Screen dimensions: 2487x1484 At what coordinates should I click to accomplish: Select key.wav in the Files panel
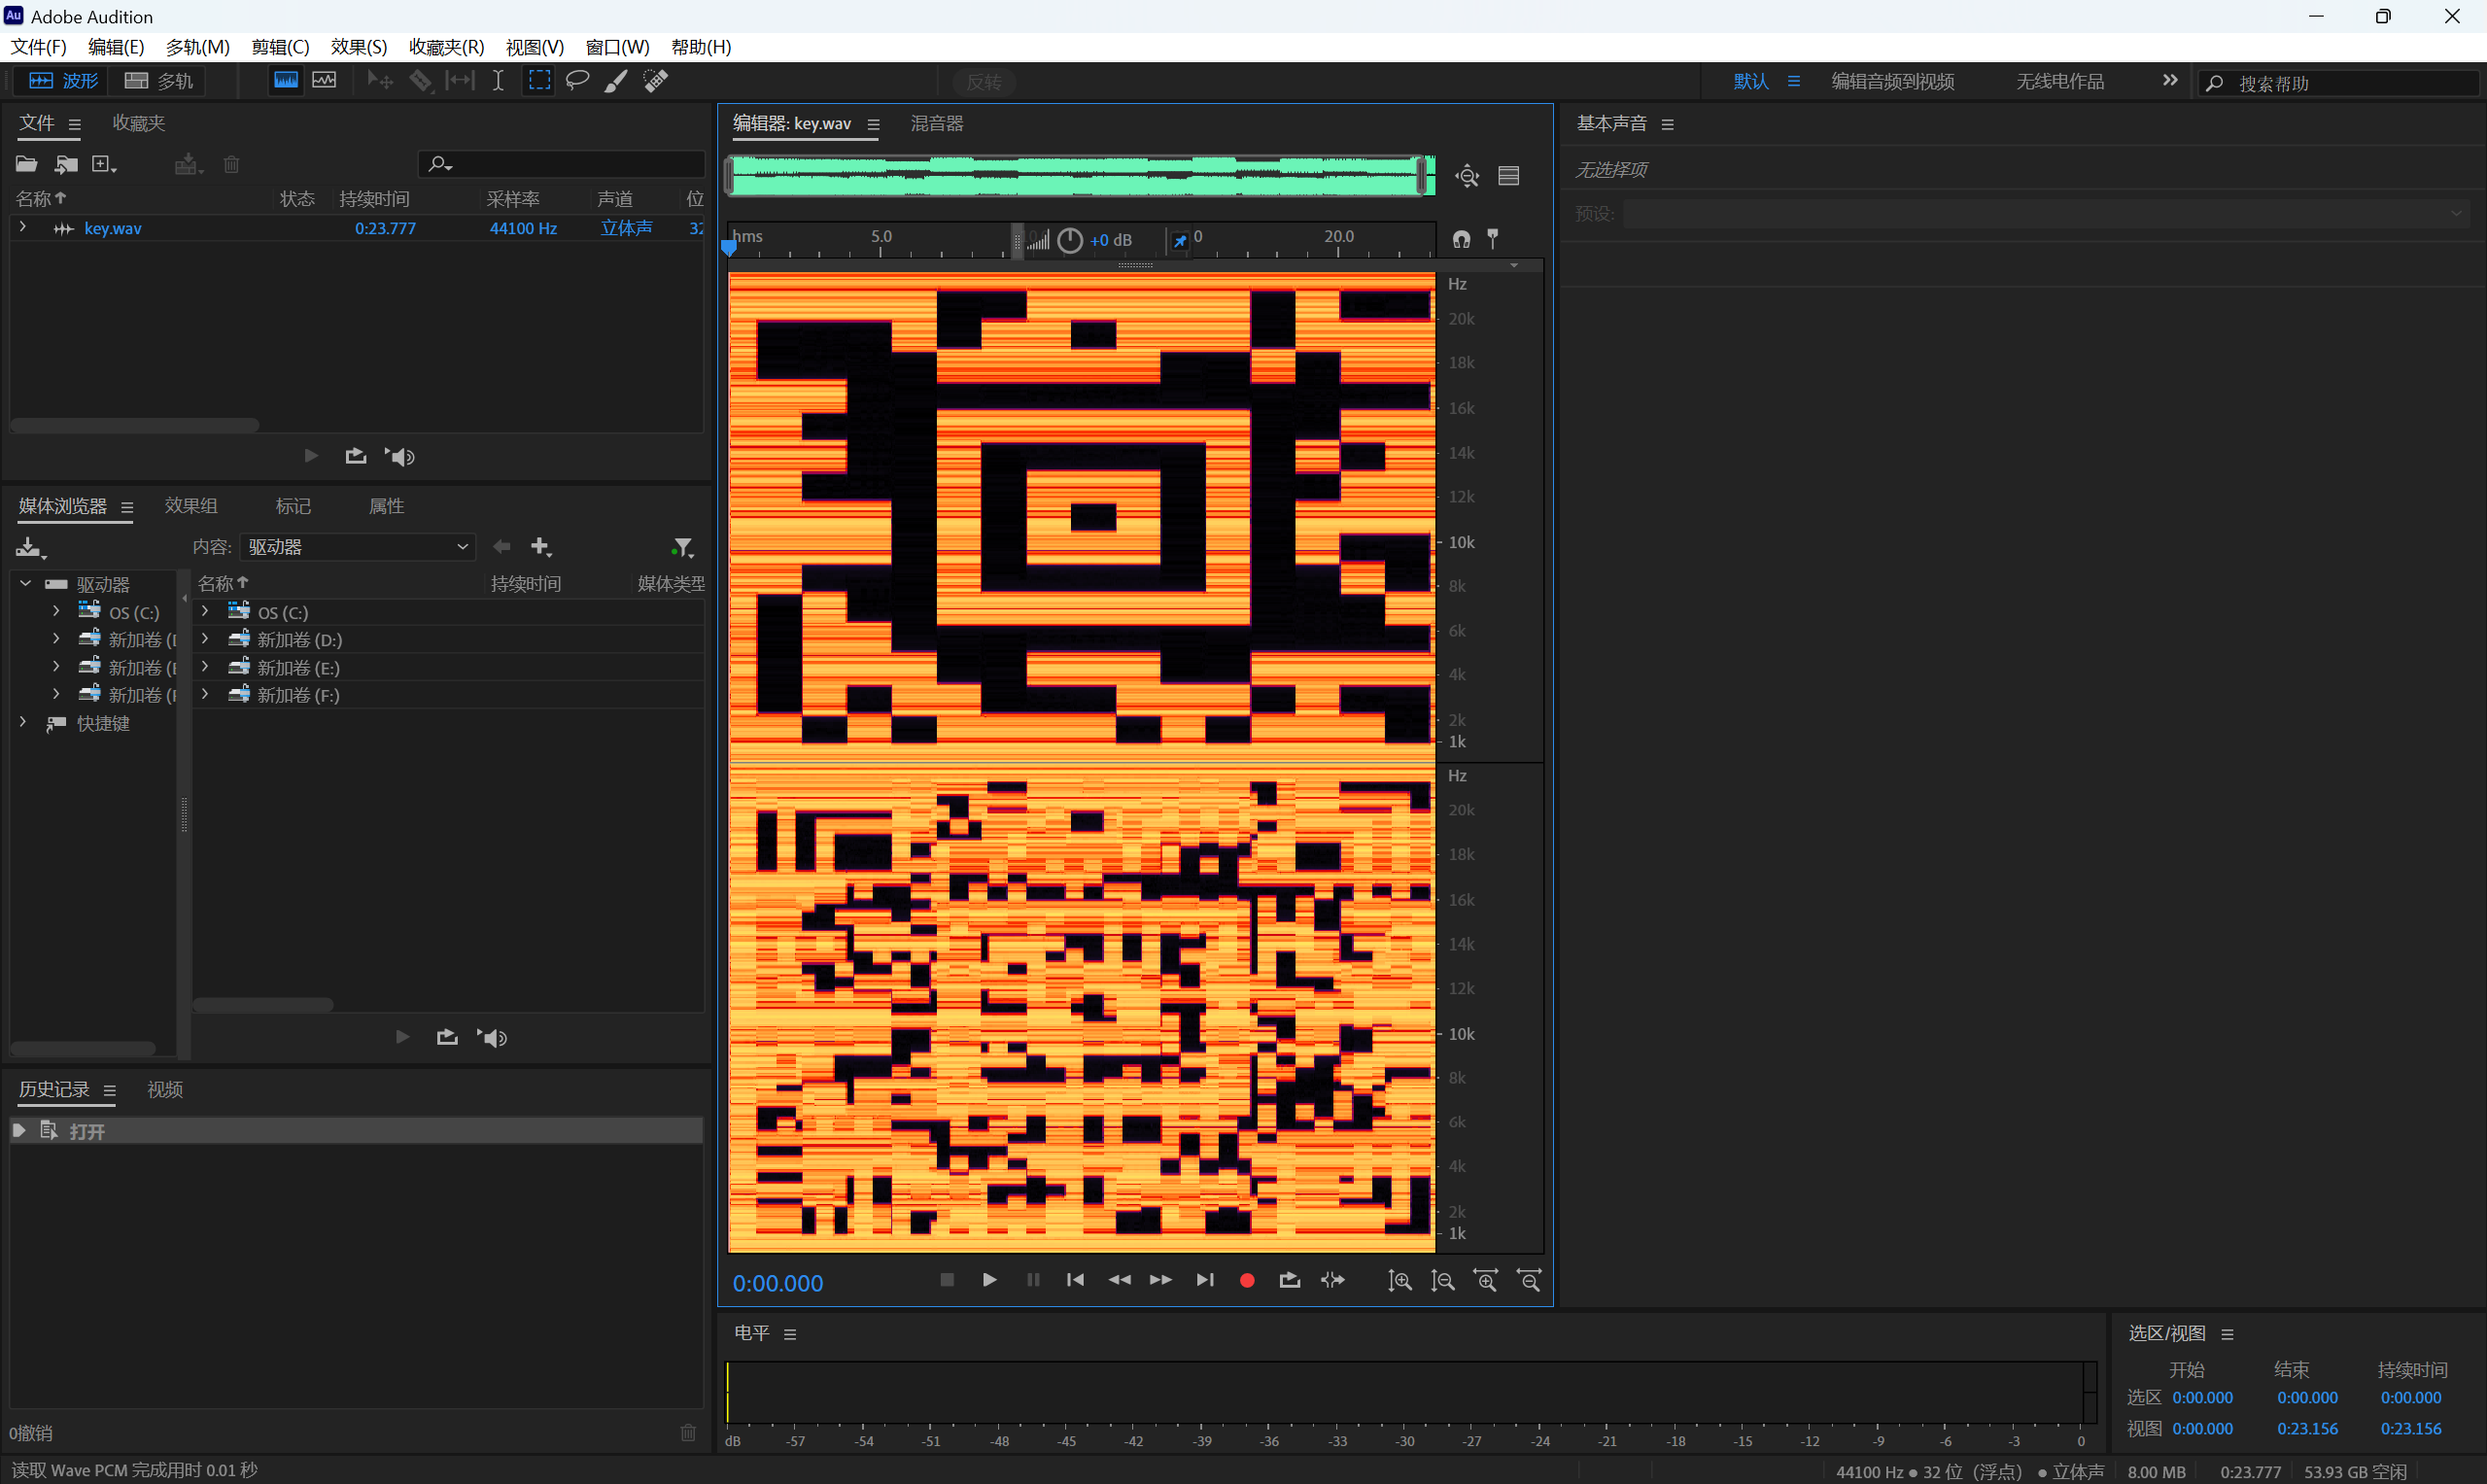pos(112,228)
